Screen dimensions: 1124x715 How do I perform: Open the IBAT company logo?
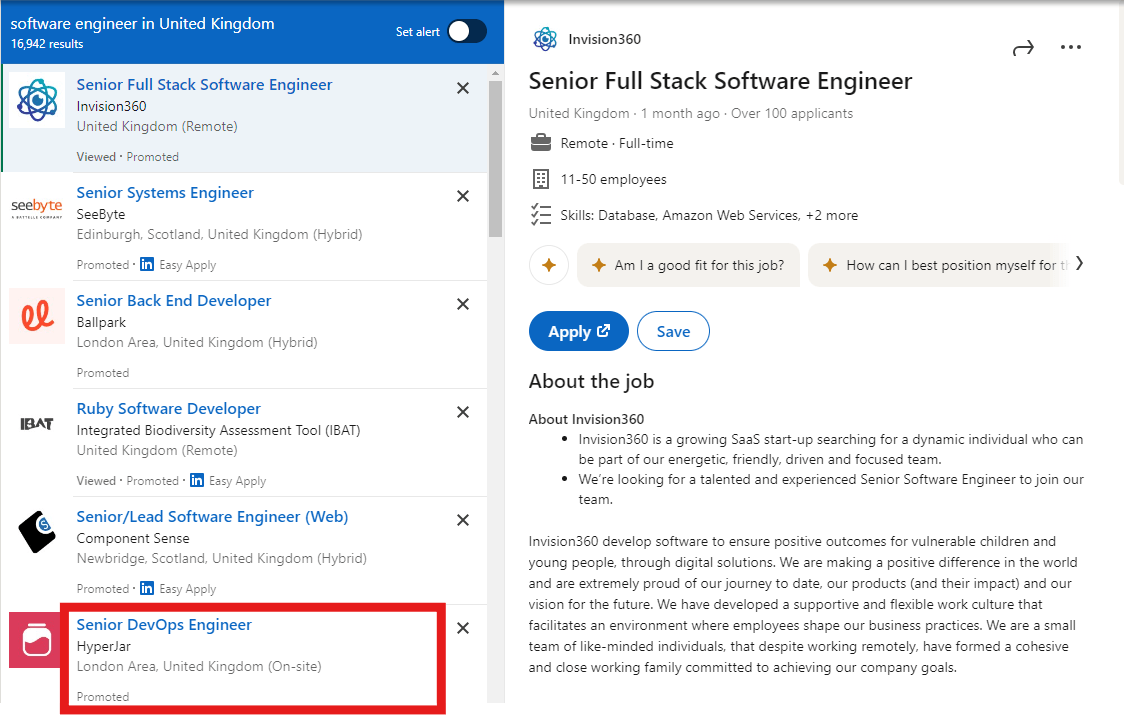(37, 424)
